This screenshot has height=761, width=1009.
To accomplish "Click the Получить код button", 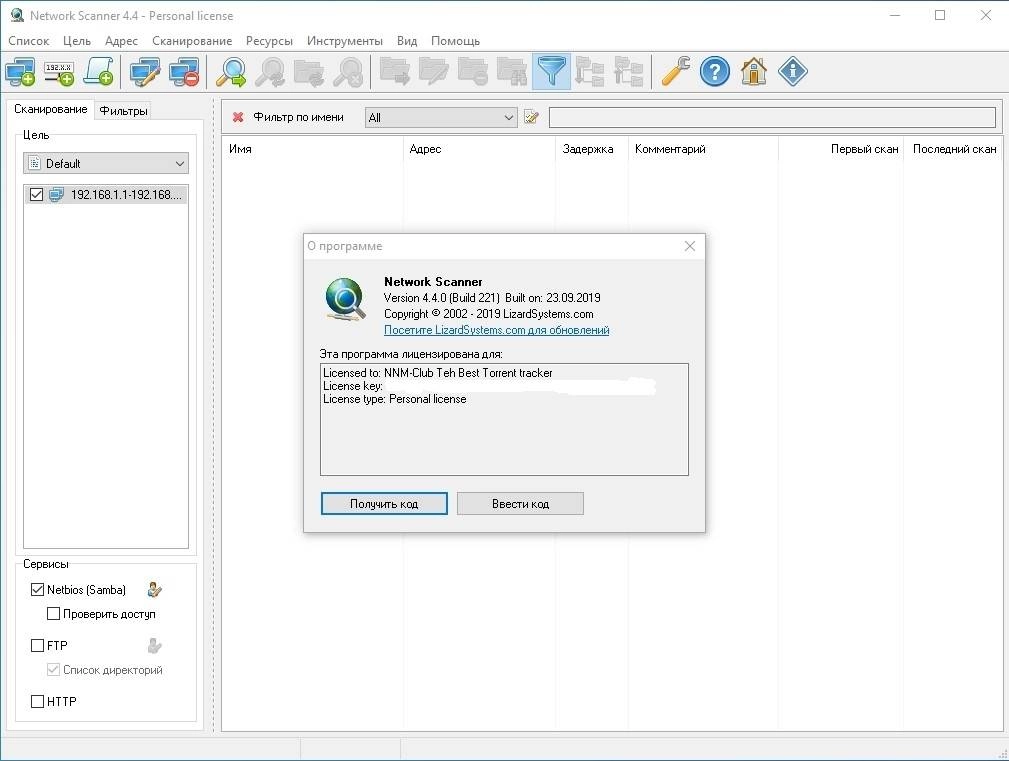I will pyautogui.click(x=384, y=504).
